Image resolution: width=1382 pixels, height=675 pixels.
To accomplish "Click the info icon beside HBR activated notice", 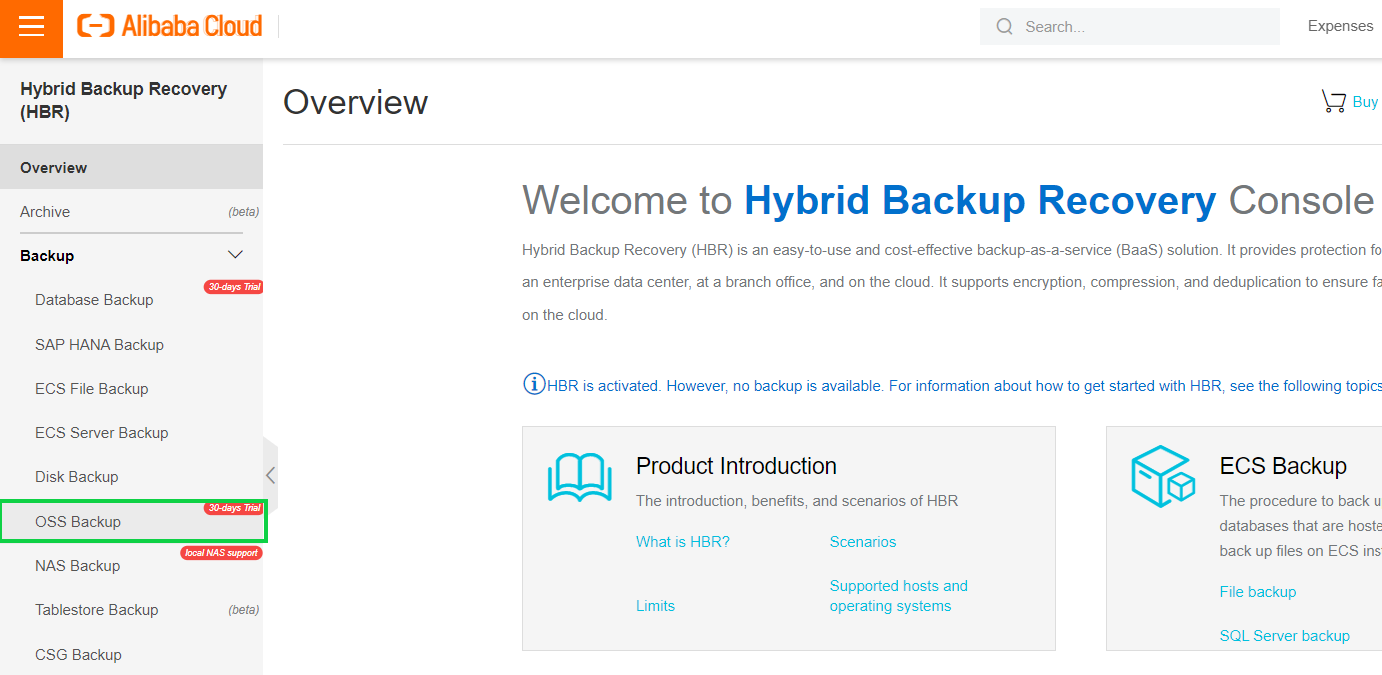I will click(534, 384).
